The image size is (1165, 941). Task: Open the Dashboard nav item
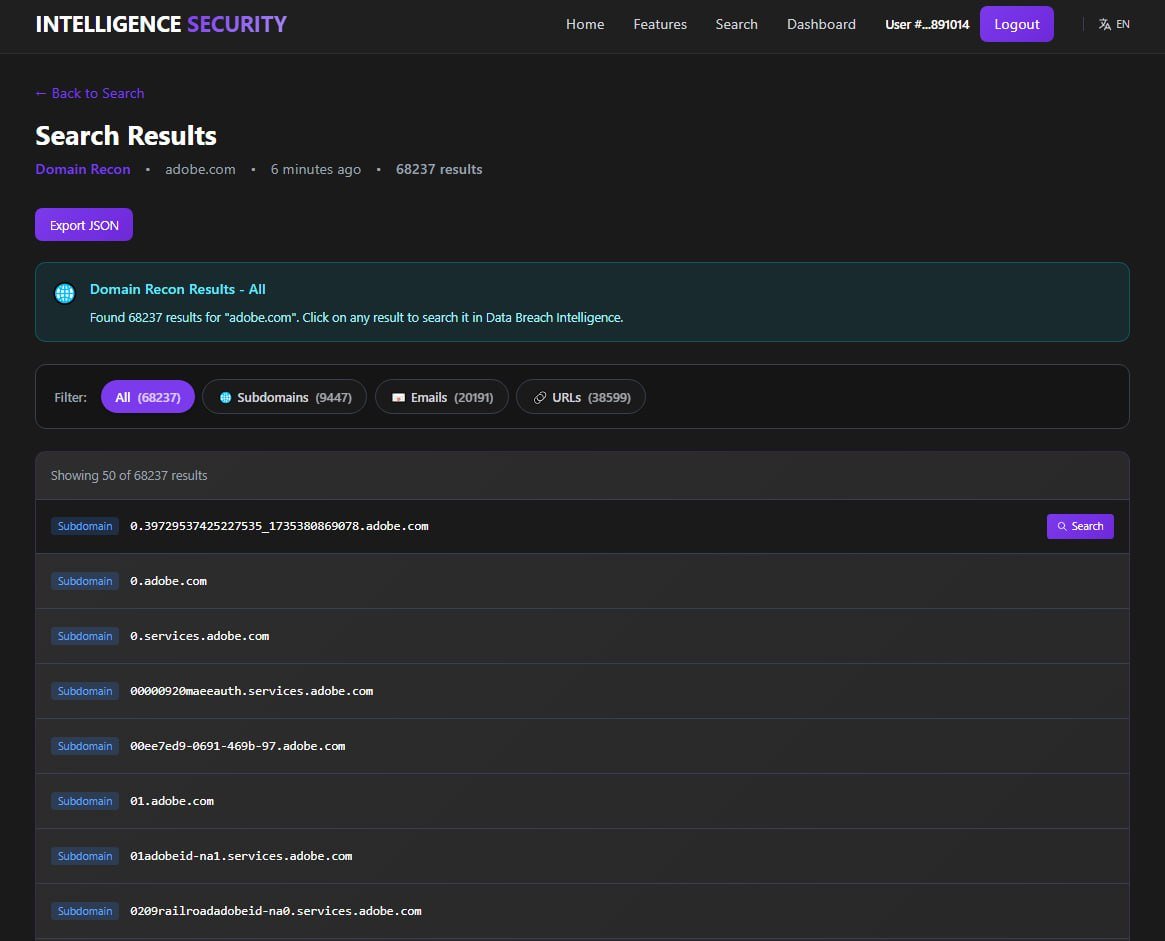(821, 25)
